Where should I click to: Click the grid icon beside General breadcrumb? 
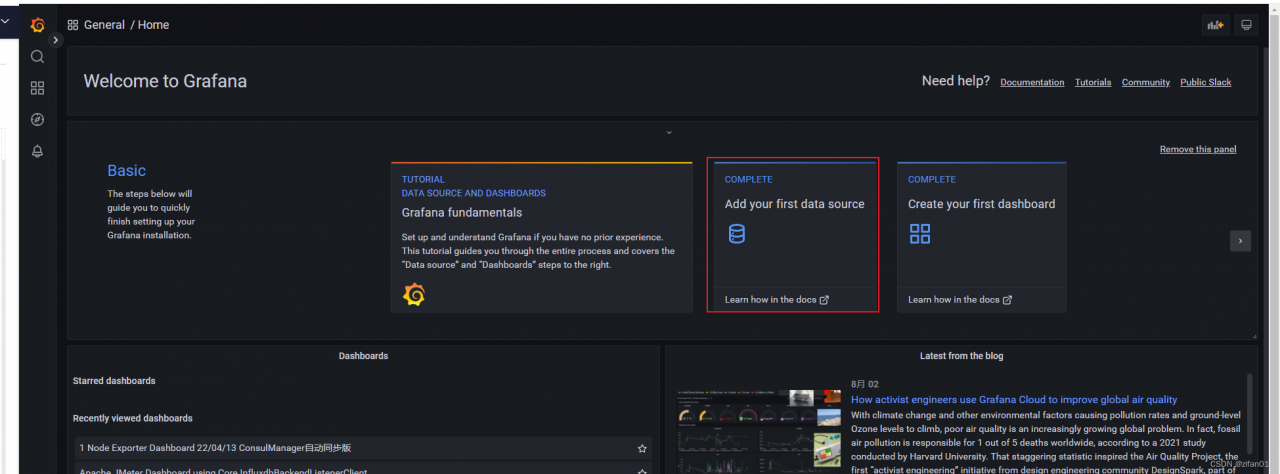point(73,25)
